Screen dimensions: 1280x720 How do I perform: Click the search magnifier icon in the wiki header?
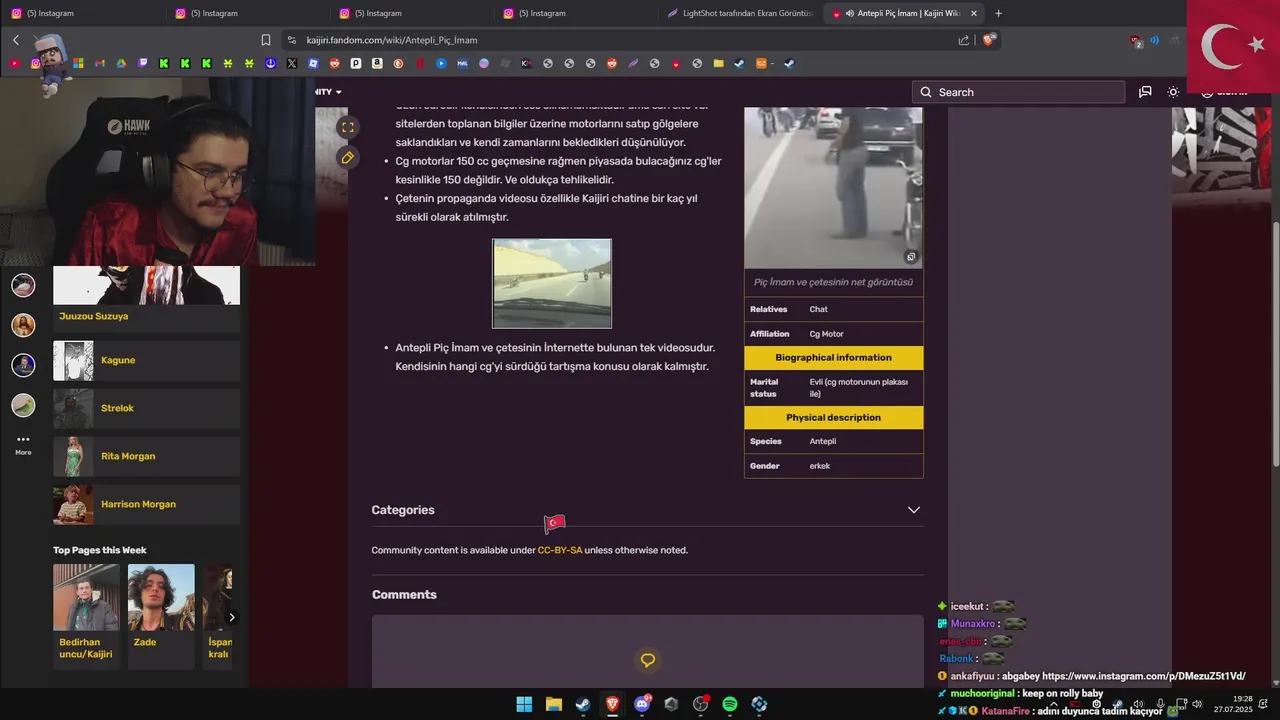click(x=926, y=92)
